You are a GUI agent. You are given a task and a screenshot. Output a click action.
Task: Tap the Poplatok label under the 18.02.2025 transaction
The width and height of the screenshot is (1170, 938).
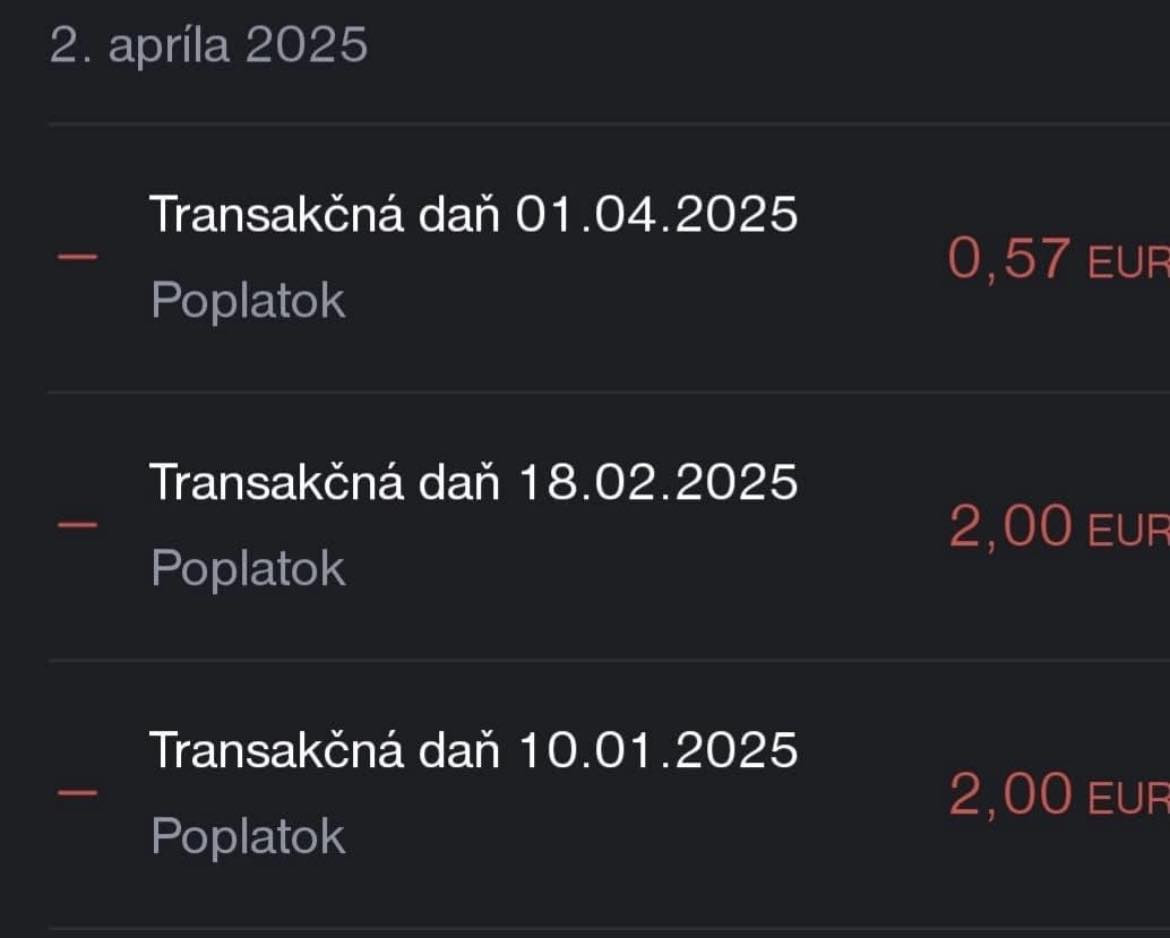point(248,568)
